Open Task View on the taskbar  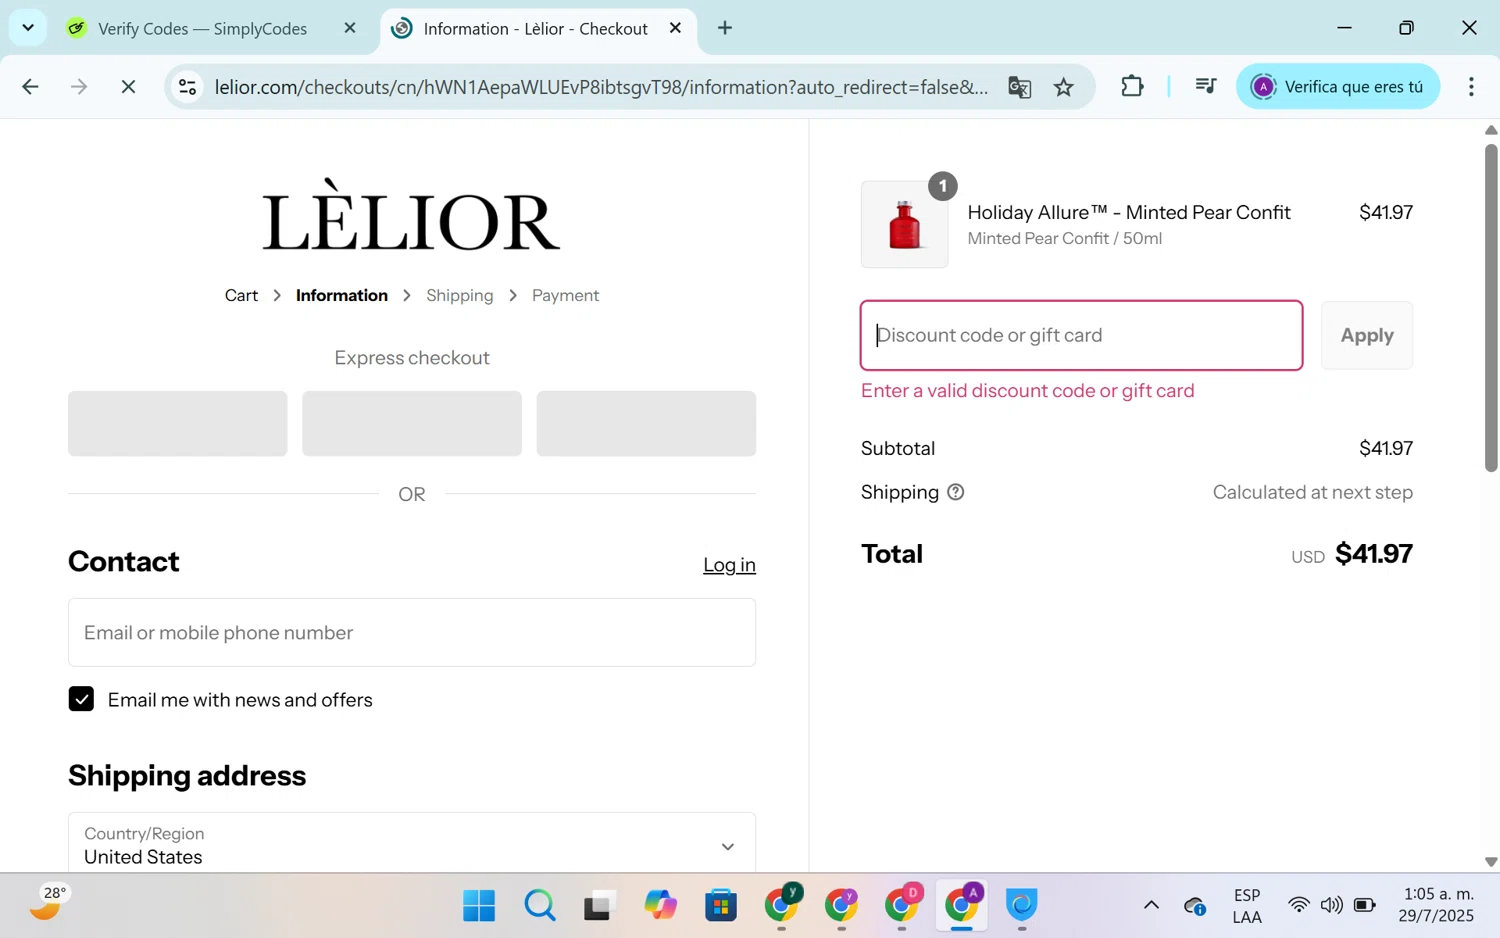click(598, 905)
